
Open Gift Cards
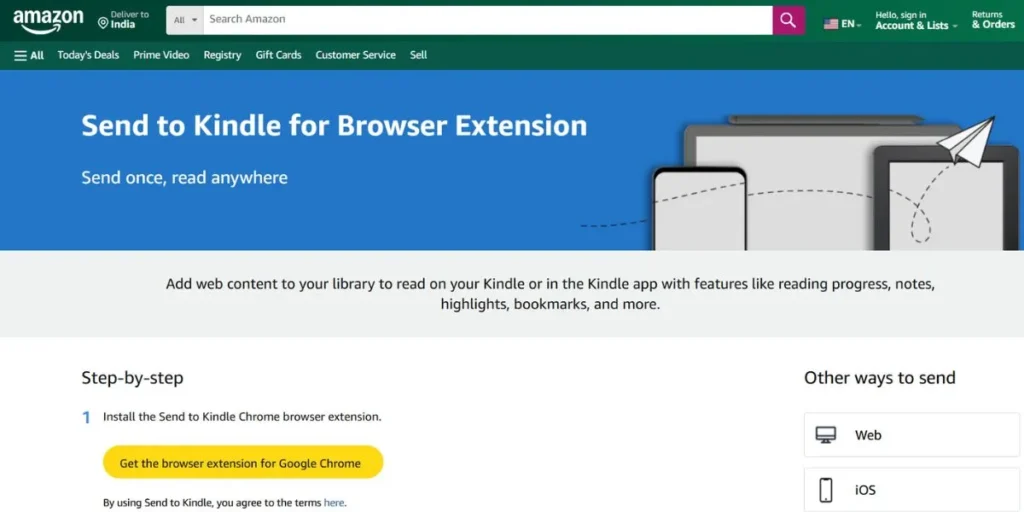point(278,55)
